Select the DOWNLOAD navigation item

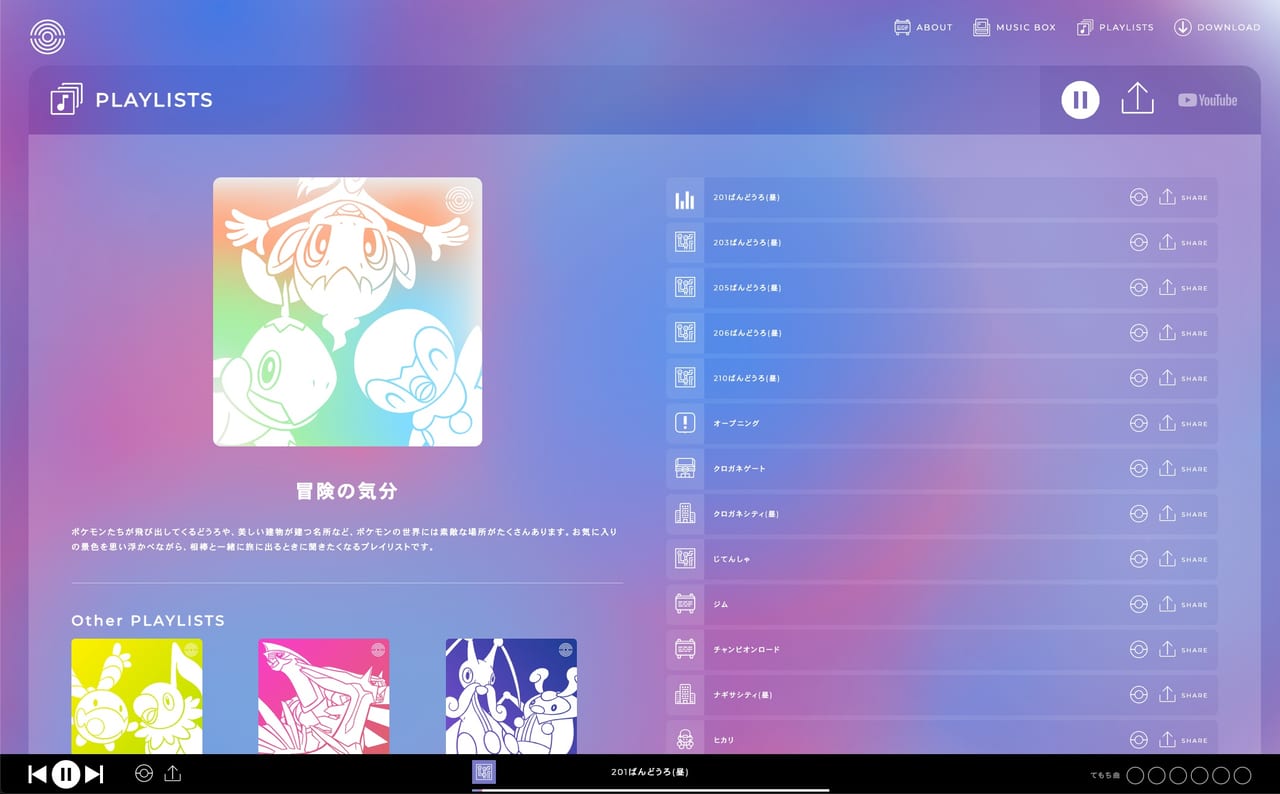1218,27
